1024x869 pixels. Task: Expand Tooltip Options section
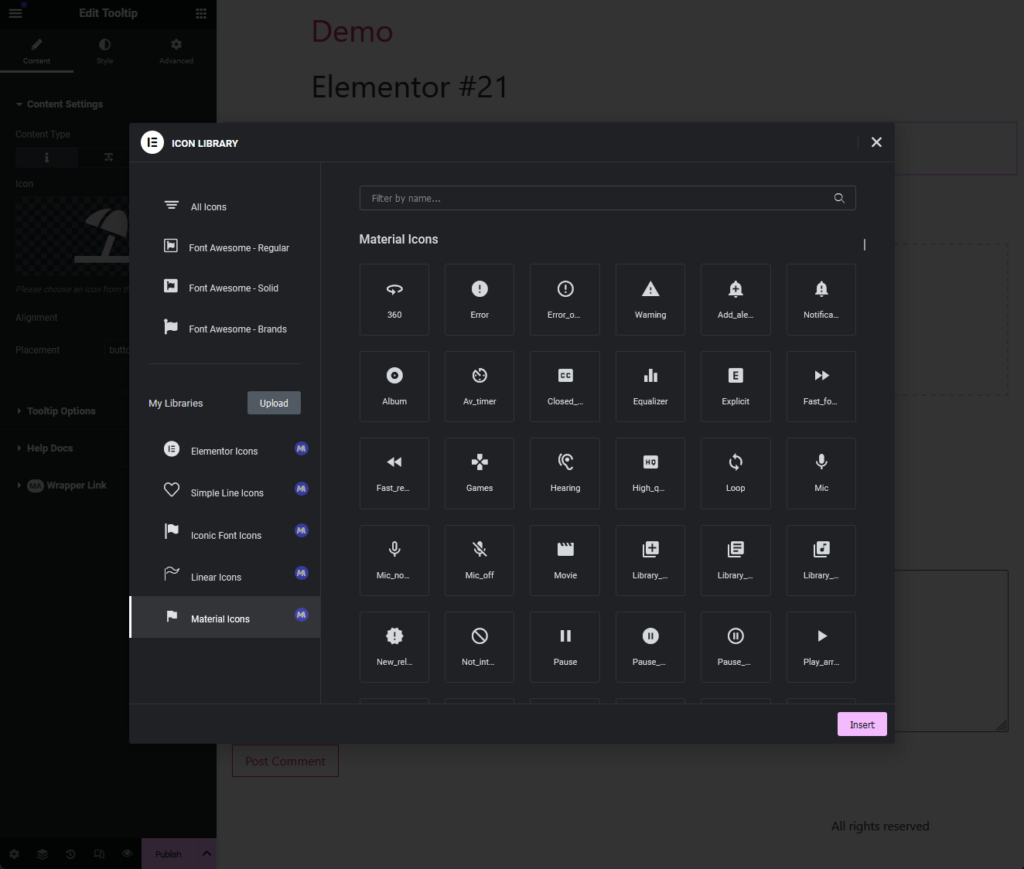61,411
